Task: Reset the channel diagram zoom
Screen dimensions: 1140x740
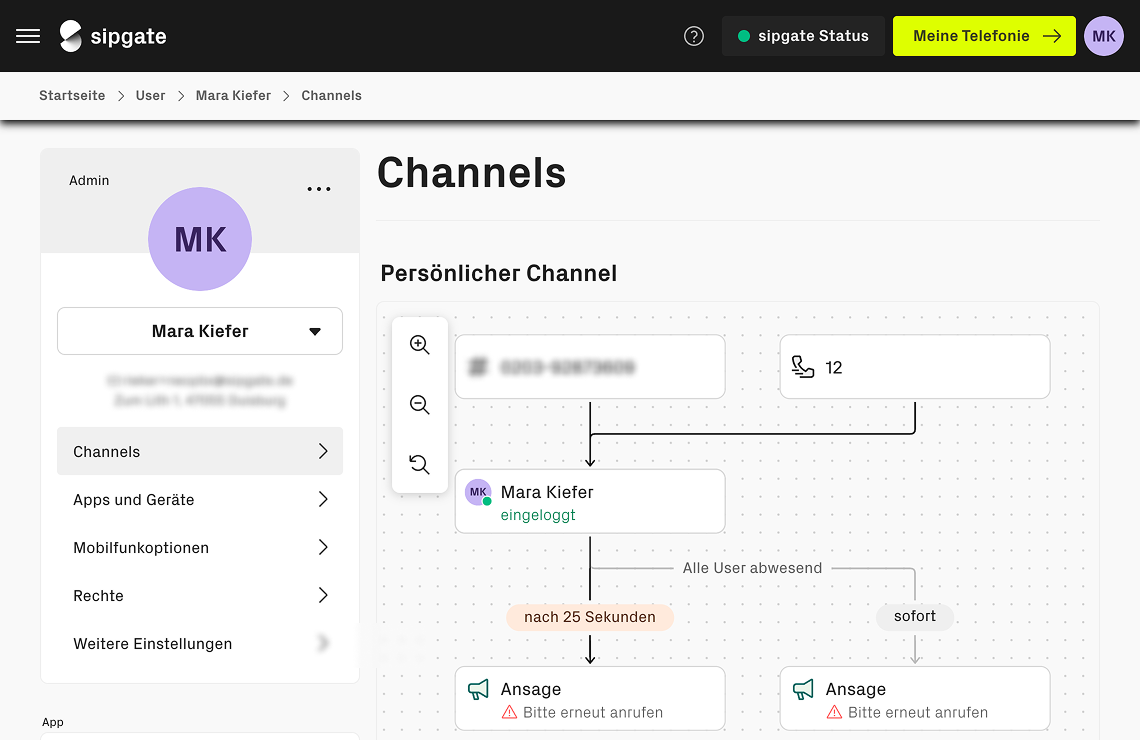Action: point(420,464)
